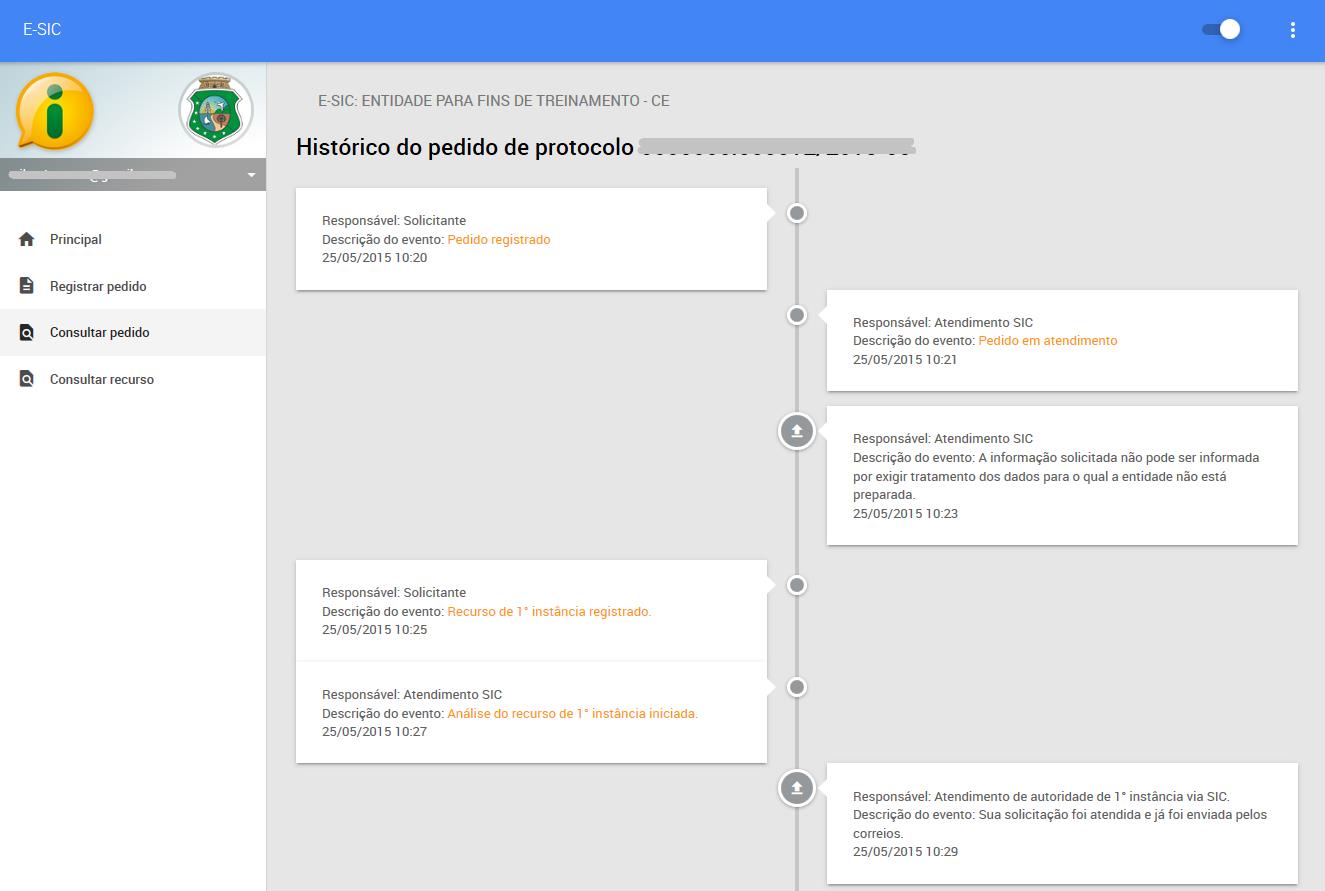Open Registrar pedido in the sidebar
The height and width of the screenshot is (891, 1325).
[133, 286]
